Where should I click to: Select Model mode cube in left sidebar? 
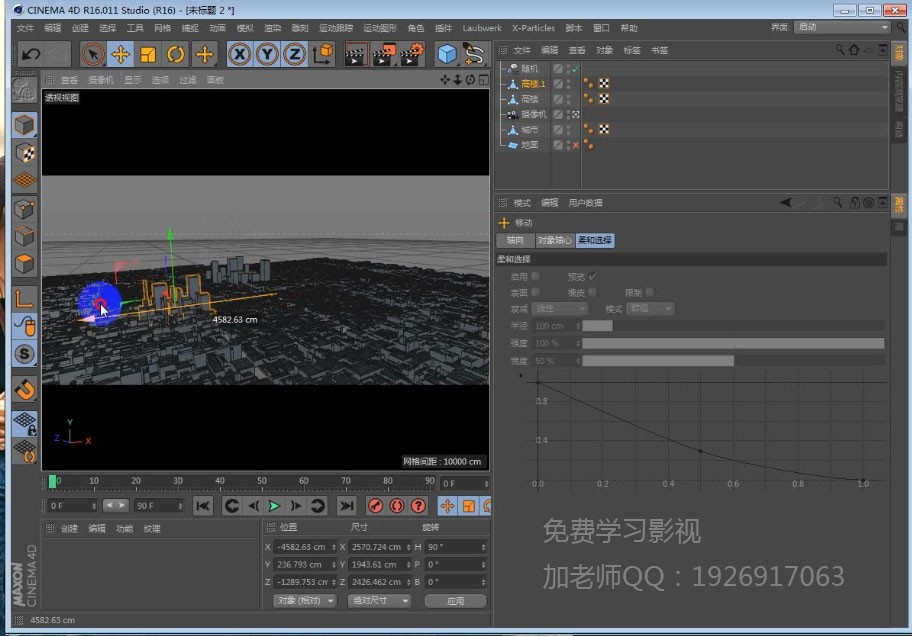pyautogui.click(x=24, y=125)
